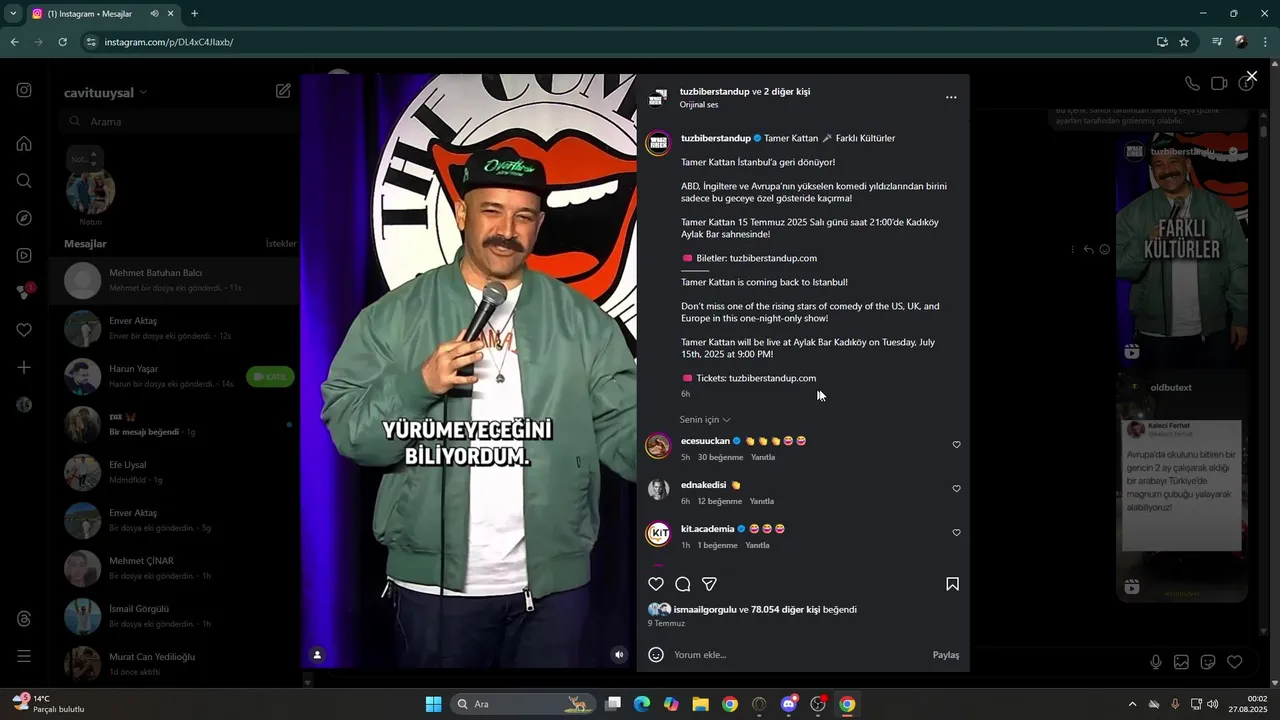Viewport: 1280px width, 720px height.
Task: Mute the reel audio speaker icon
Action: pyautogui.click(x=619, y=655)
